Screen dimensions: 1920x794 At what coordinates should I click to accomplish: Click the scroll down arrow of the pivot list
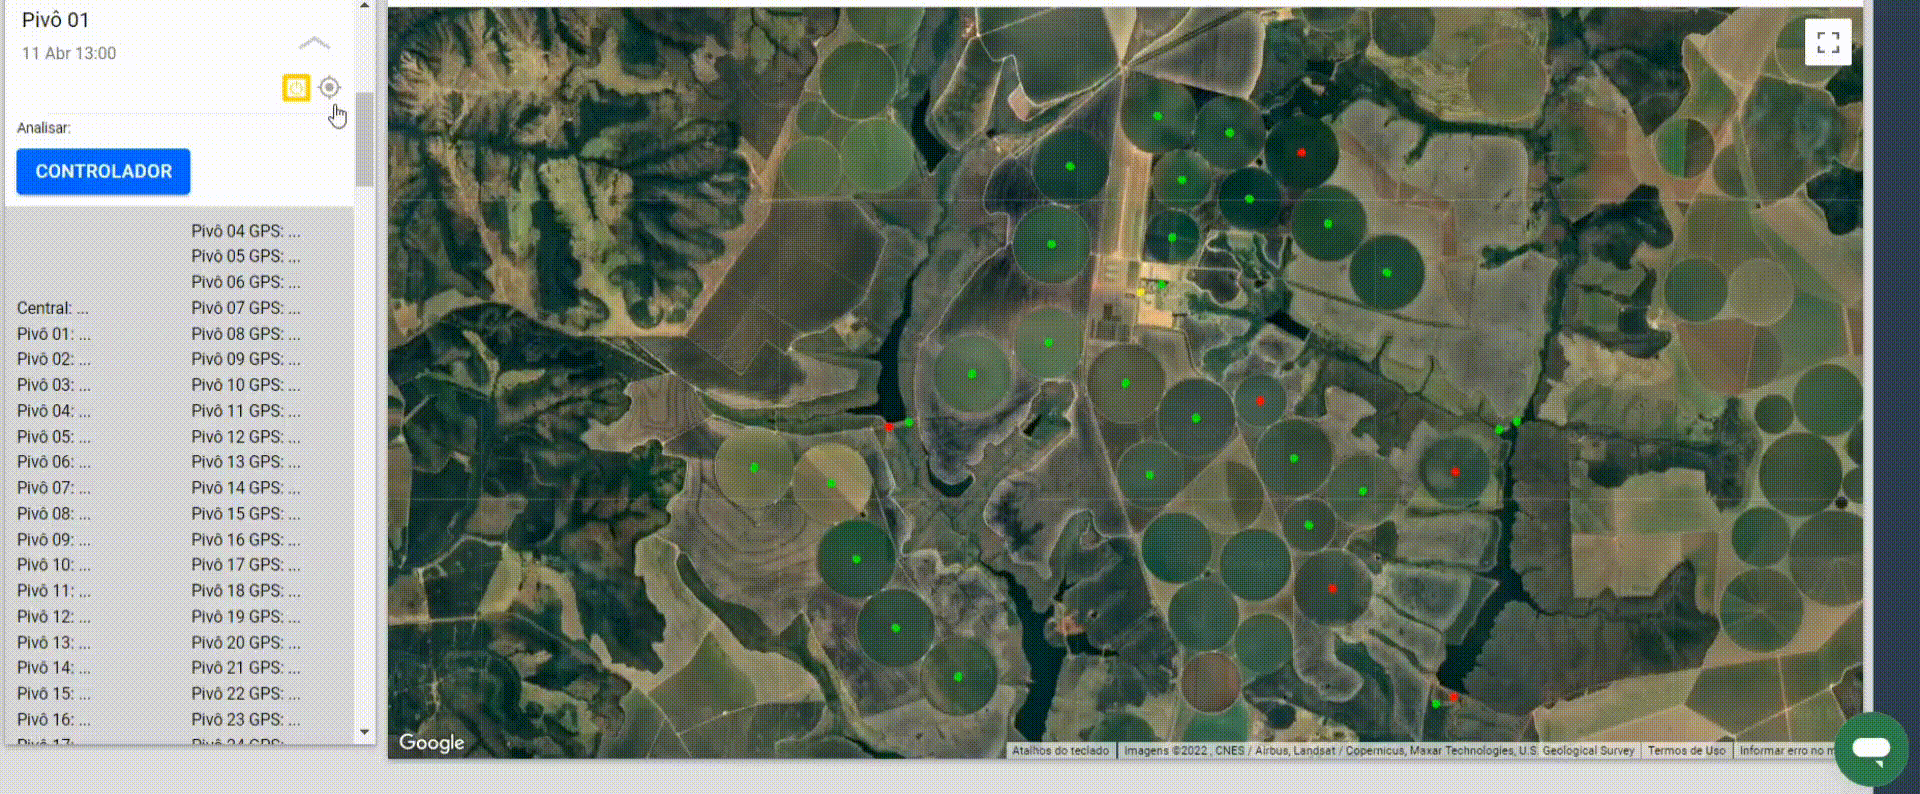click(364, 732)
